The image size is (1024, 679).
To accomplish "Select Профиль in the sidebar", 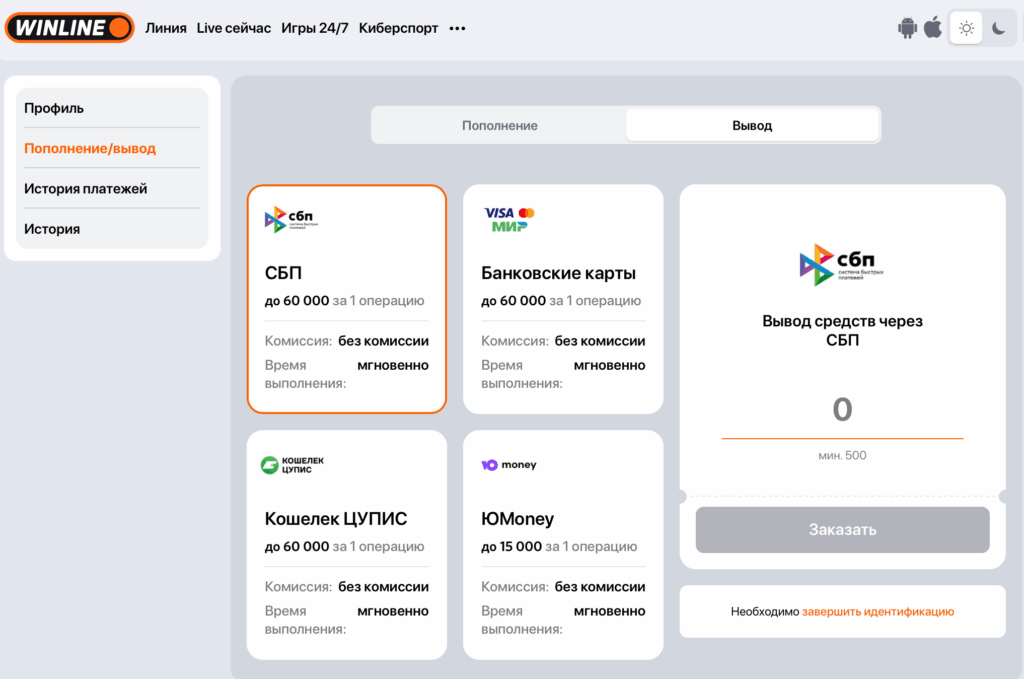I will tap(112, 108).
